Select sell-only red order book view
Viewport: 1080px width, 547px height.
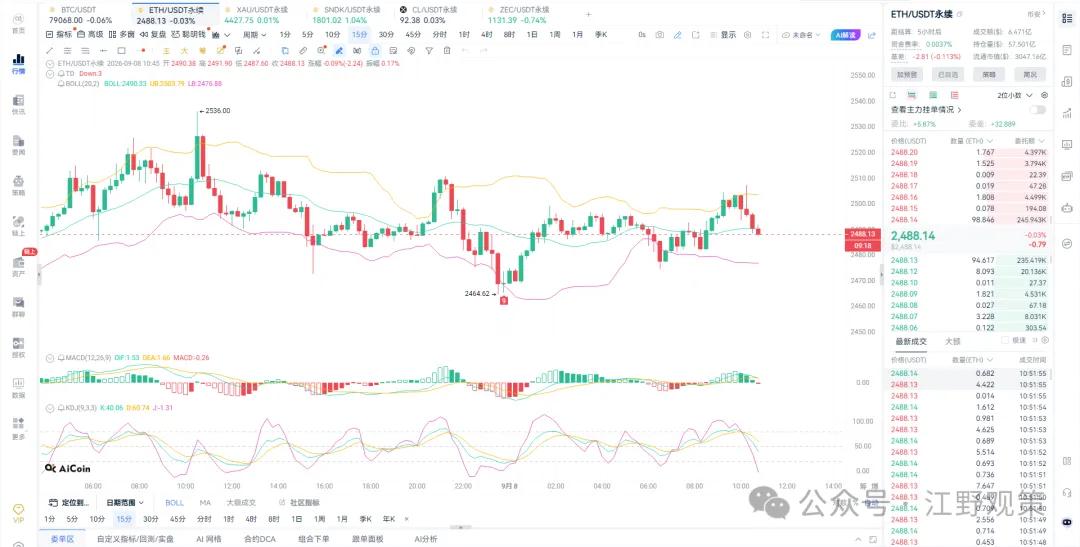click(954, 95)
